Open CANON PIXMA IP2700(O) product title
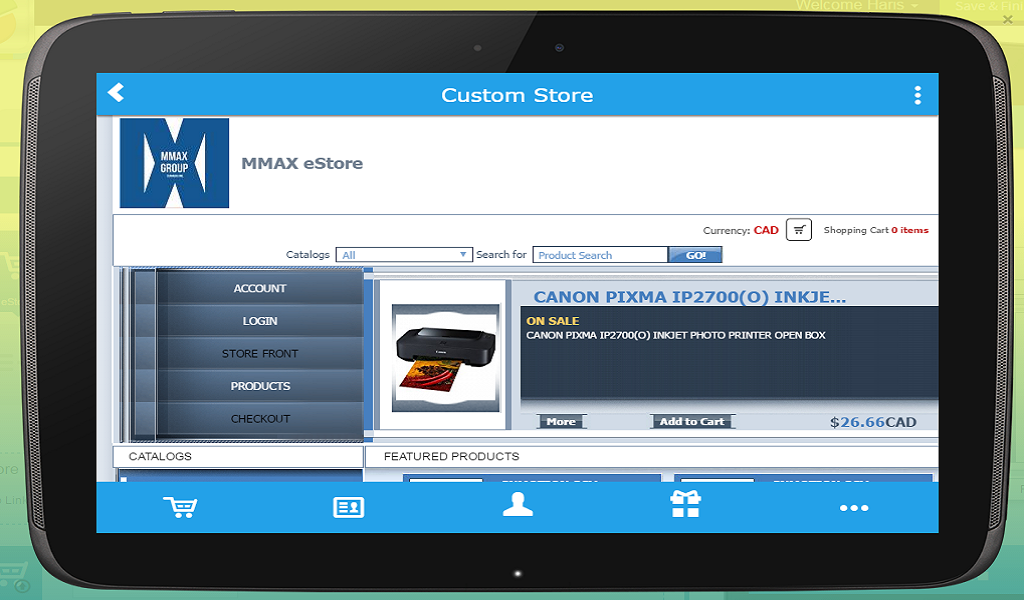The width and height of the screenshot is (1024, 600). click(x=690, y=297)
